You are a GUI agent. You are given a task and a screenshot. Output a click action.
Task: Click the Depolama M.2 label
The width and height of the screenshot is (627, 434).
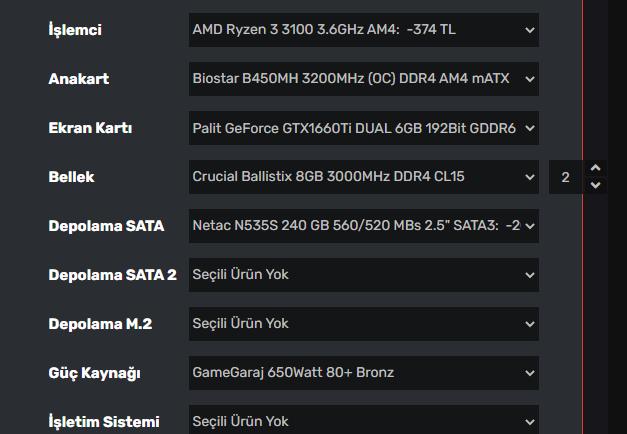pyautogui.click(x=100, y=324)
